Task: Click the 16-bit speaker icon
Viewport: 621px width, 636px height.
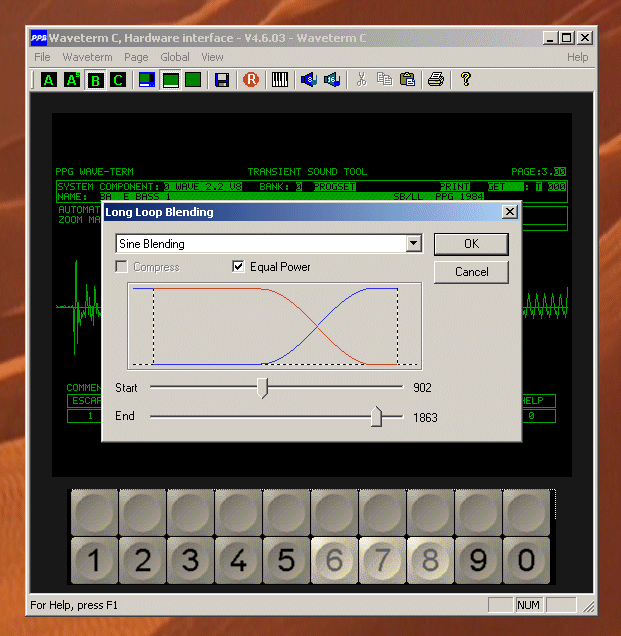Action: click(x=332, y=80)
